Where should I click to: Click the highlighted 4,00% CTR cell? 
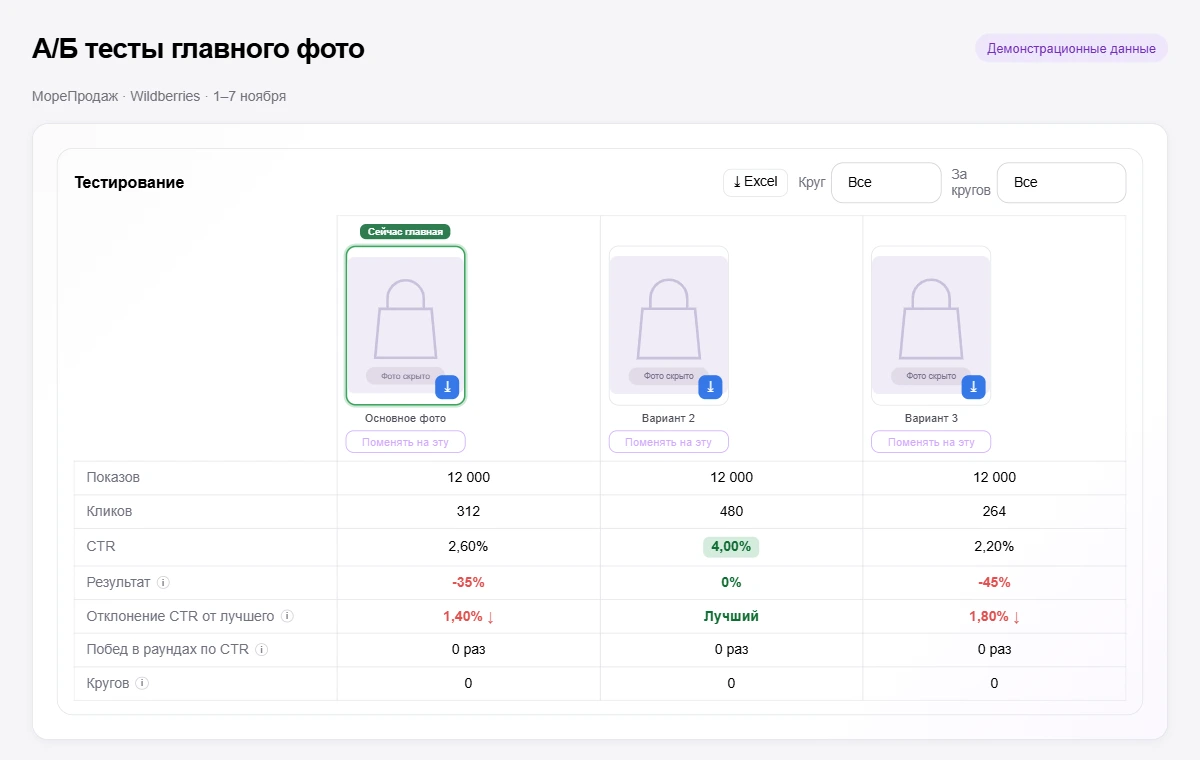click(x=731, y=547)
